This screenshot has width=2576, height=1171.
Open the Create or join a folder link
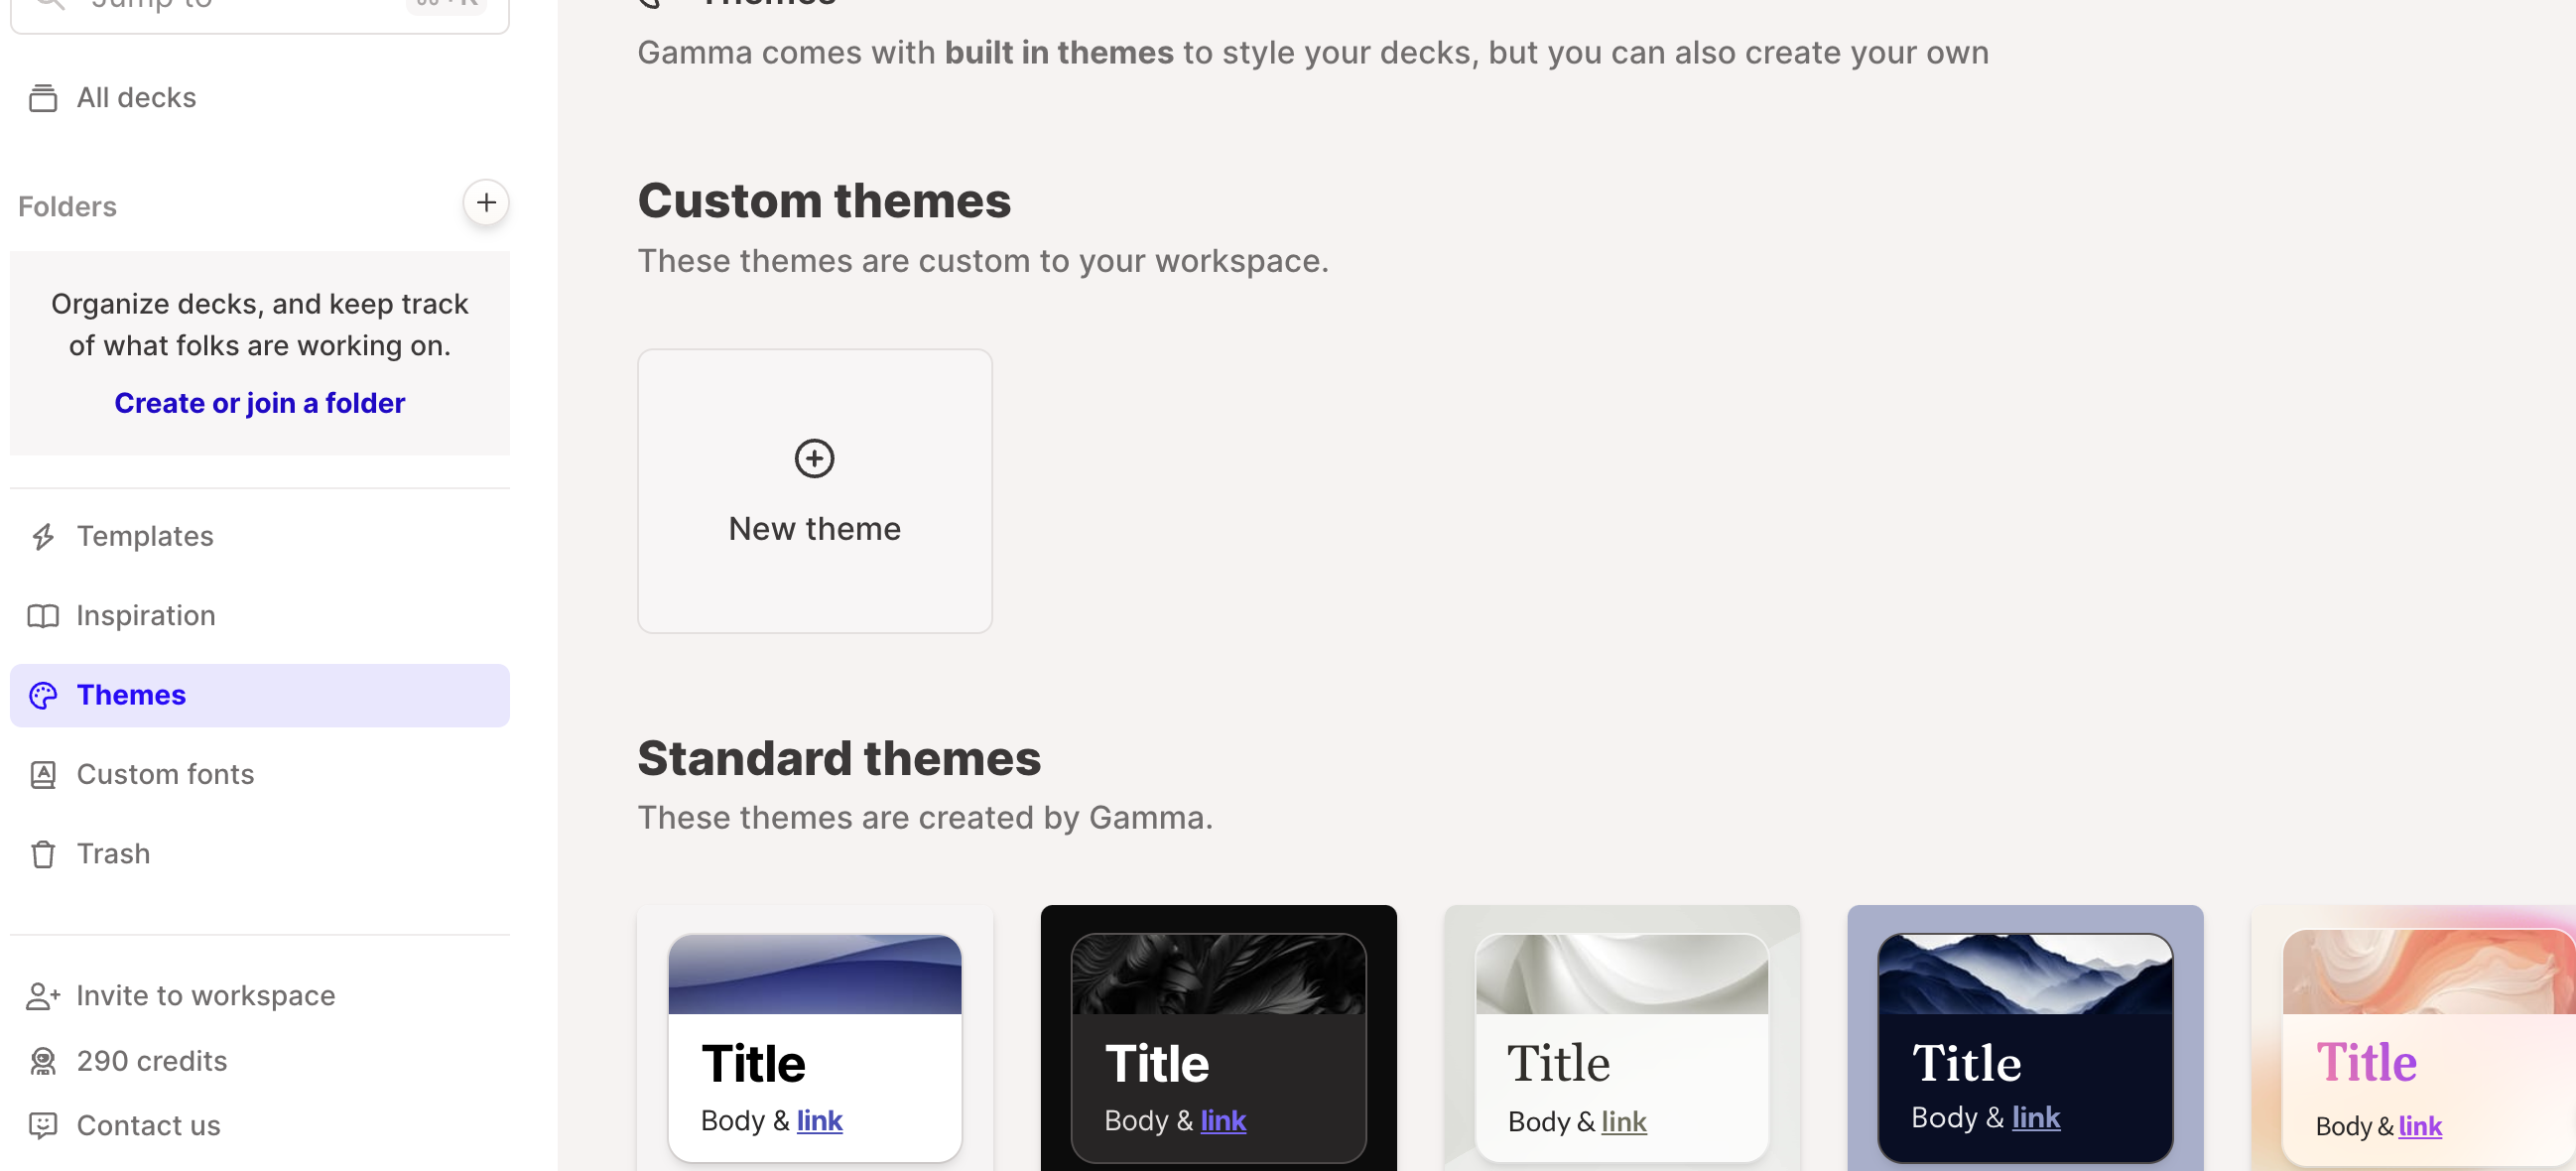[259, 403]
